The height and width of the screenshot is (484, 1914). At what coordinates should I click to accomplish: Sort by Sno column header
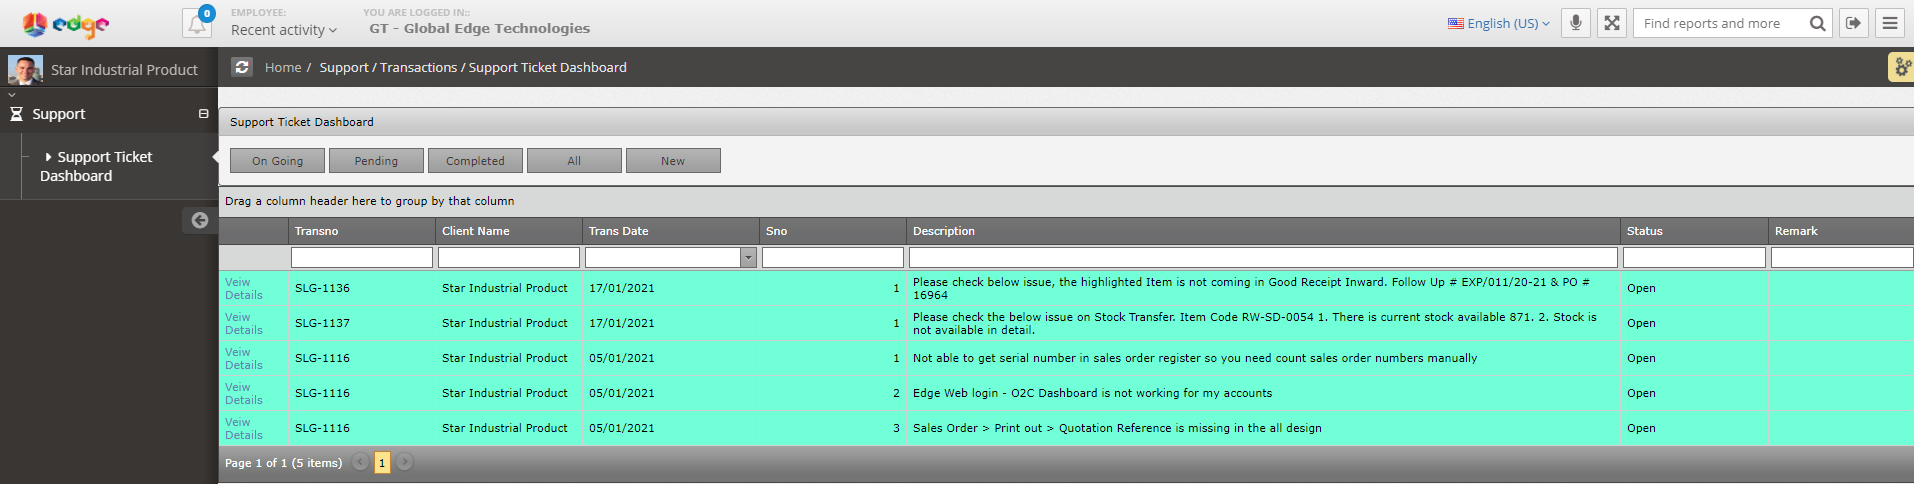833,231
